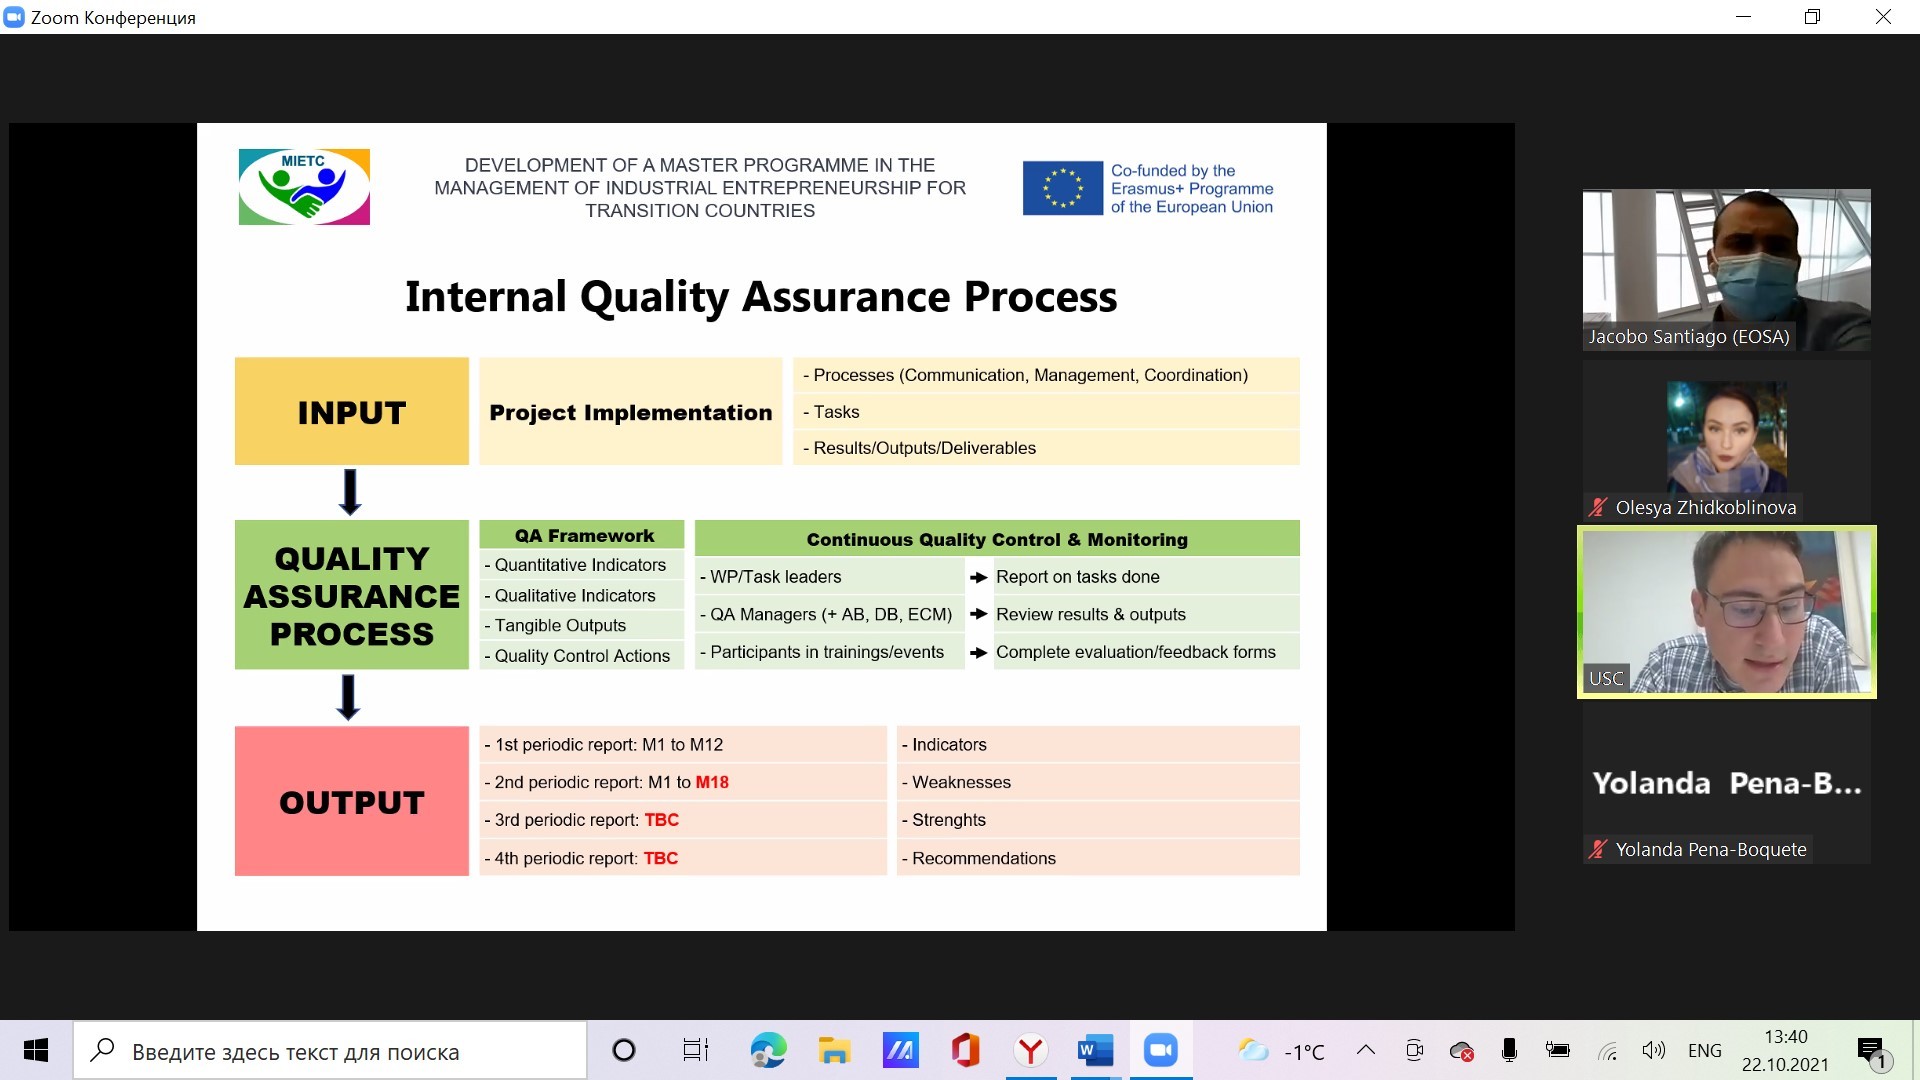Open the ENG language switcher
This screenshot has height=1080, width=1920.
[x=1704, y=1050]
